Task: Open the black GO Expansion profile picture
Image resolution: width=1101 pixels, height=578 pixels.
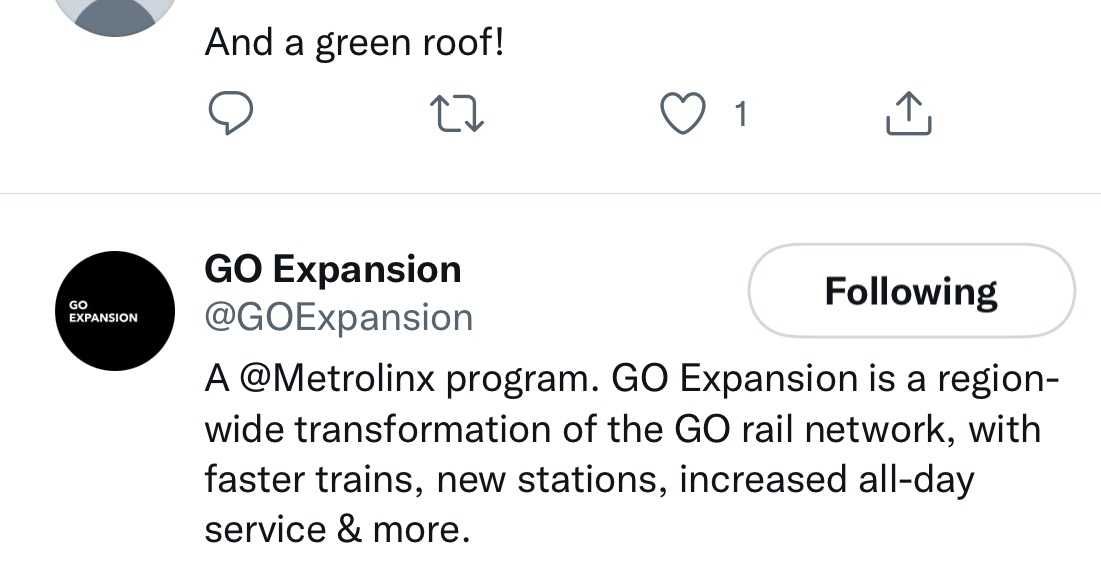Action: point(115,311)
